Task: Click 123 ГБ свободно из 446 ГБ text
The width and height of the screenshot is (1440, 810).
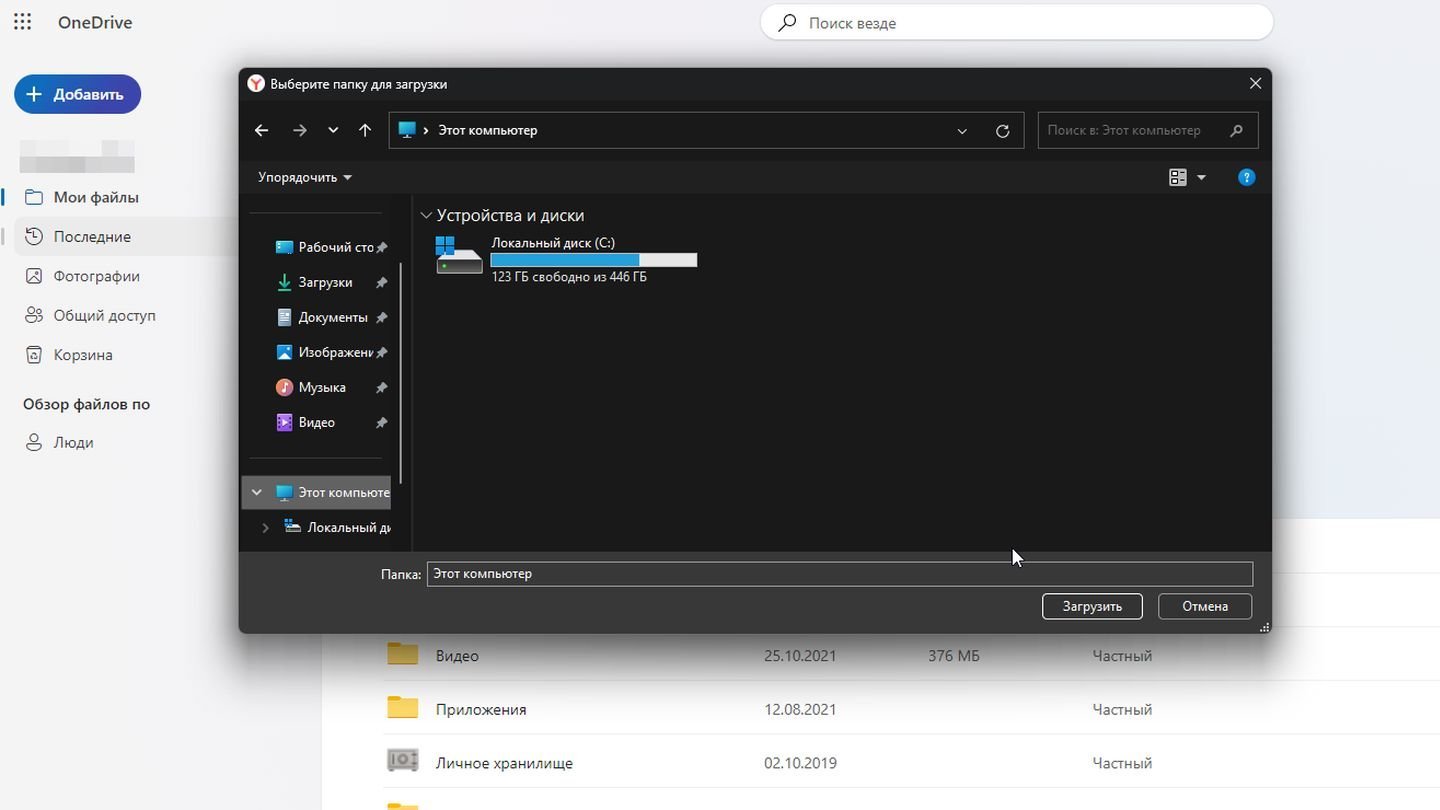Action: coord(569,277)
